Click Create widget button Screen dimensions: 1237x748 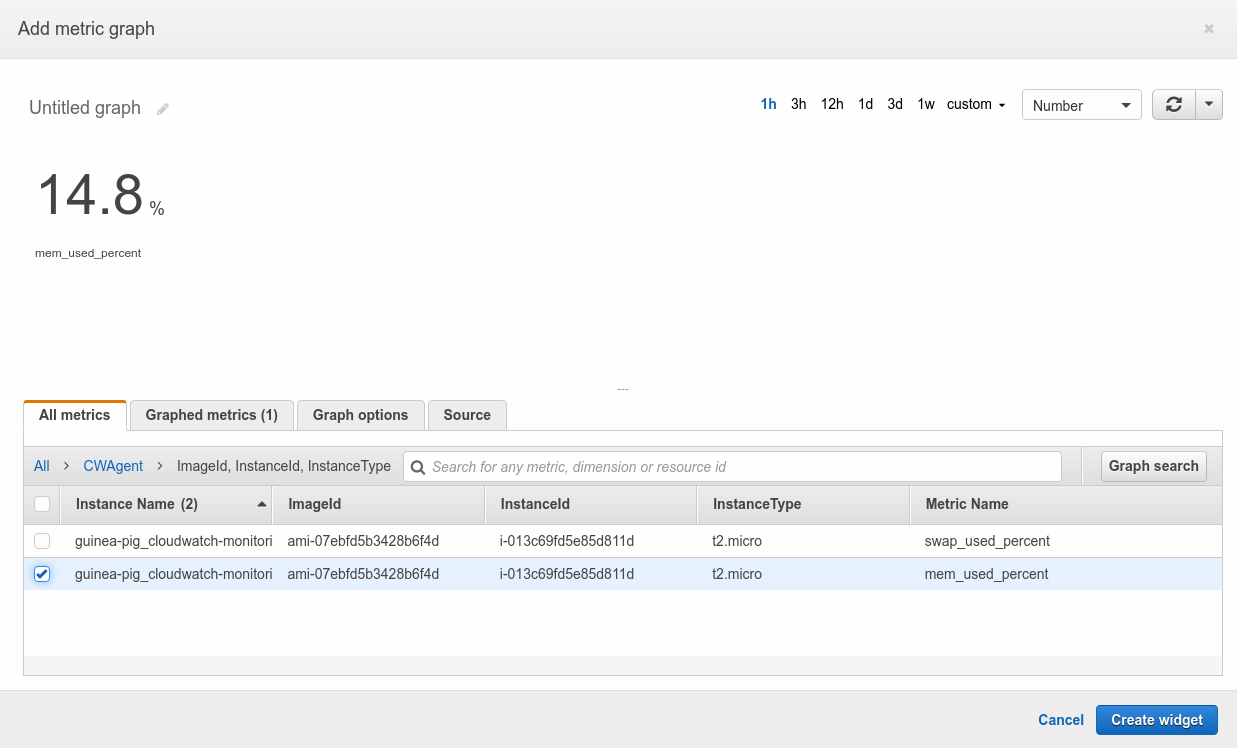click(x=1157, y=720)
